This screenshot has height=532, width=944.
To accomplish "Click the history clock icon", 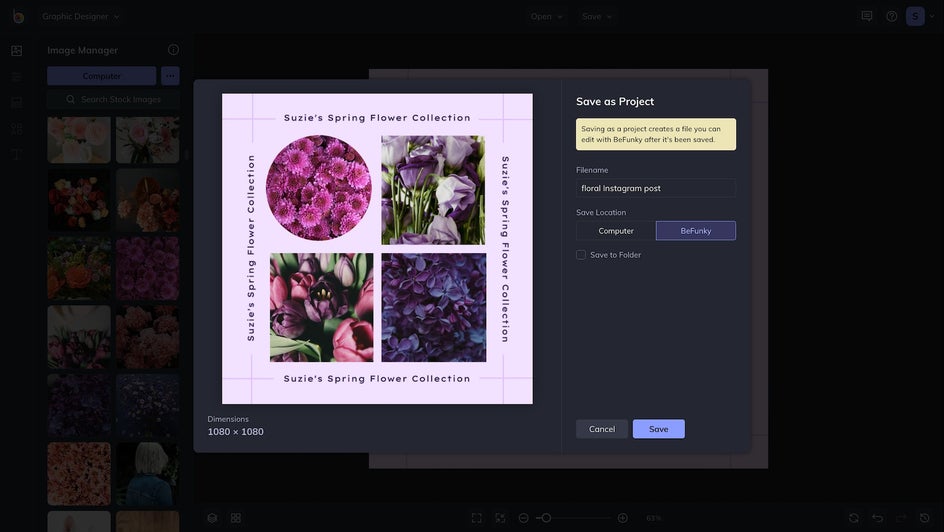I will pos(925,518).
